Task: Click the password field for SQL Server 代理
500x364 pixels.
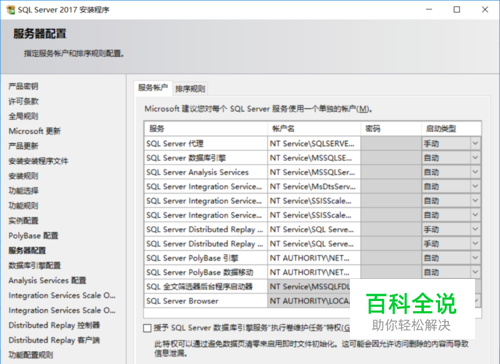Action: click(x=391, y=144)
